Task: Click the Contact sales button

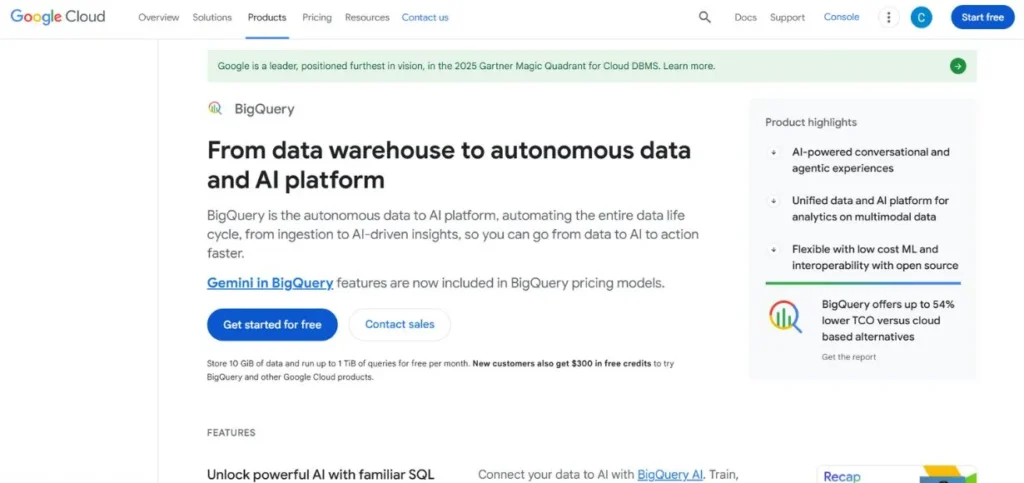Action: [400, 324]
